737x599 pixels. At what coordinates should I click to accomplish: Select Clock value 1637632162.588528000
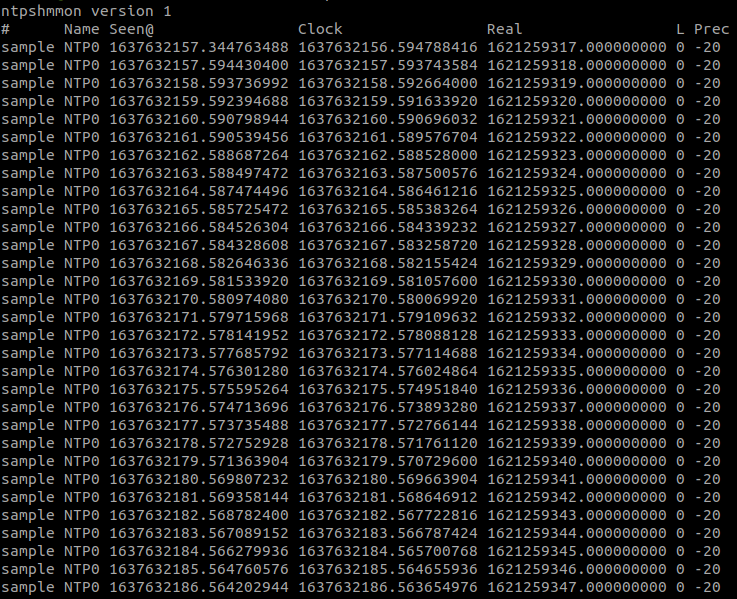click(x=388, y=155)
